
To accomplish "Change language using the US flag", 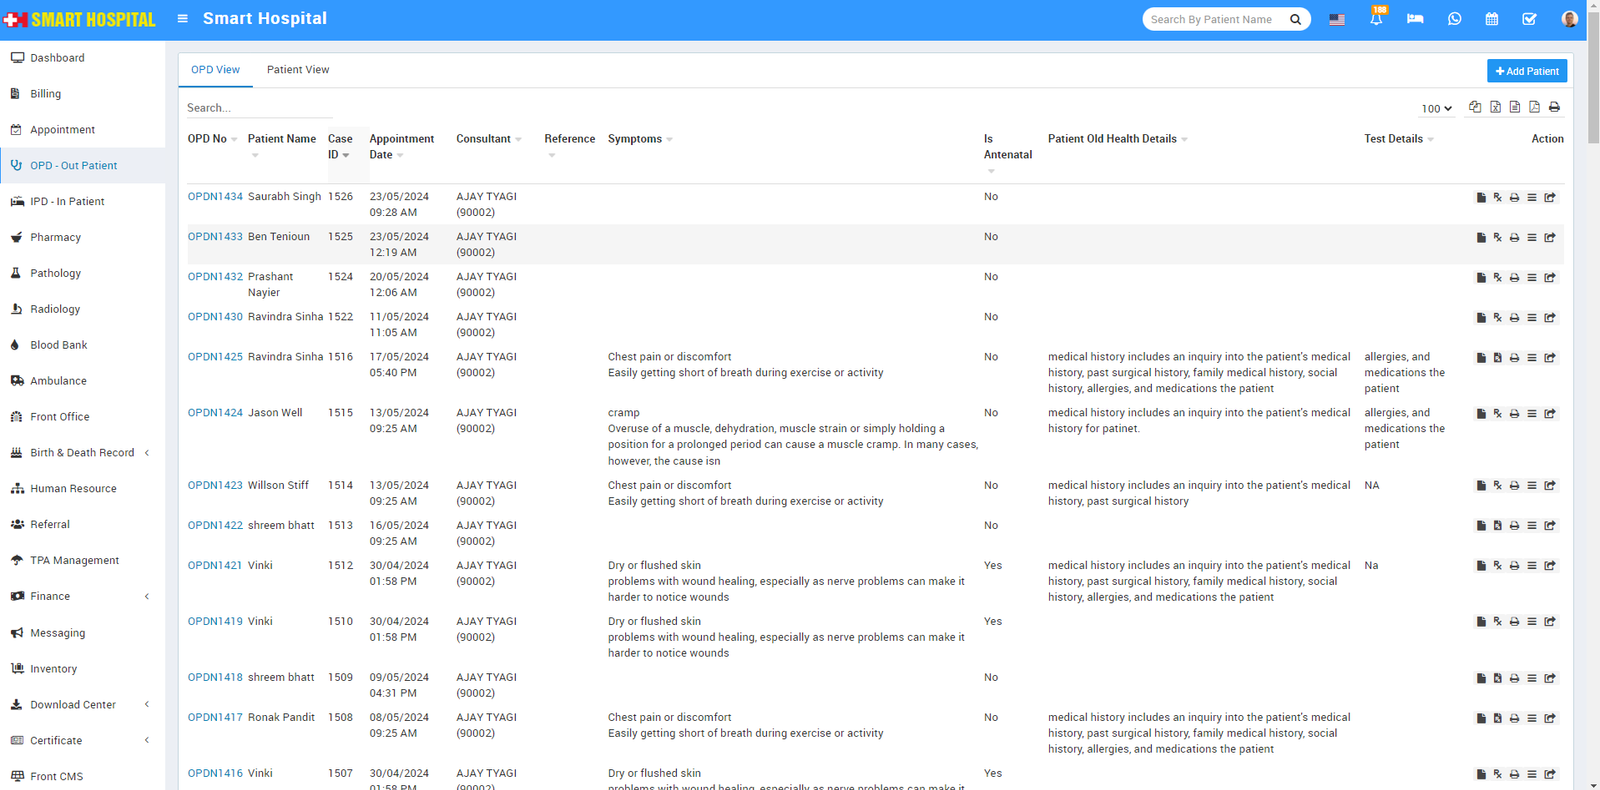I will [x=1337, y=19].
